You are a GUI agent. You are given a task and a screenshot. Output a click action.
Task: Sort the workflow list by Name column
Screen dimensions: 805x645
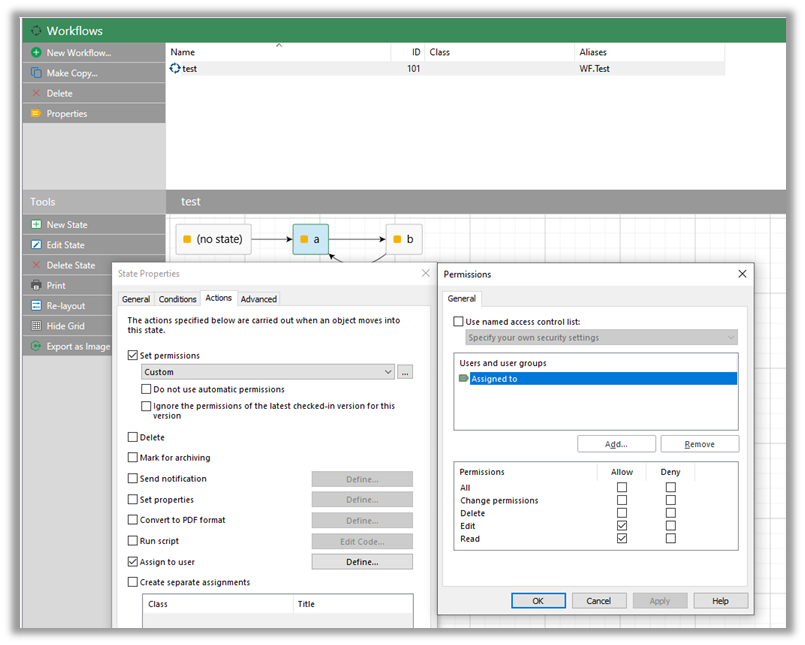point(183,52)
